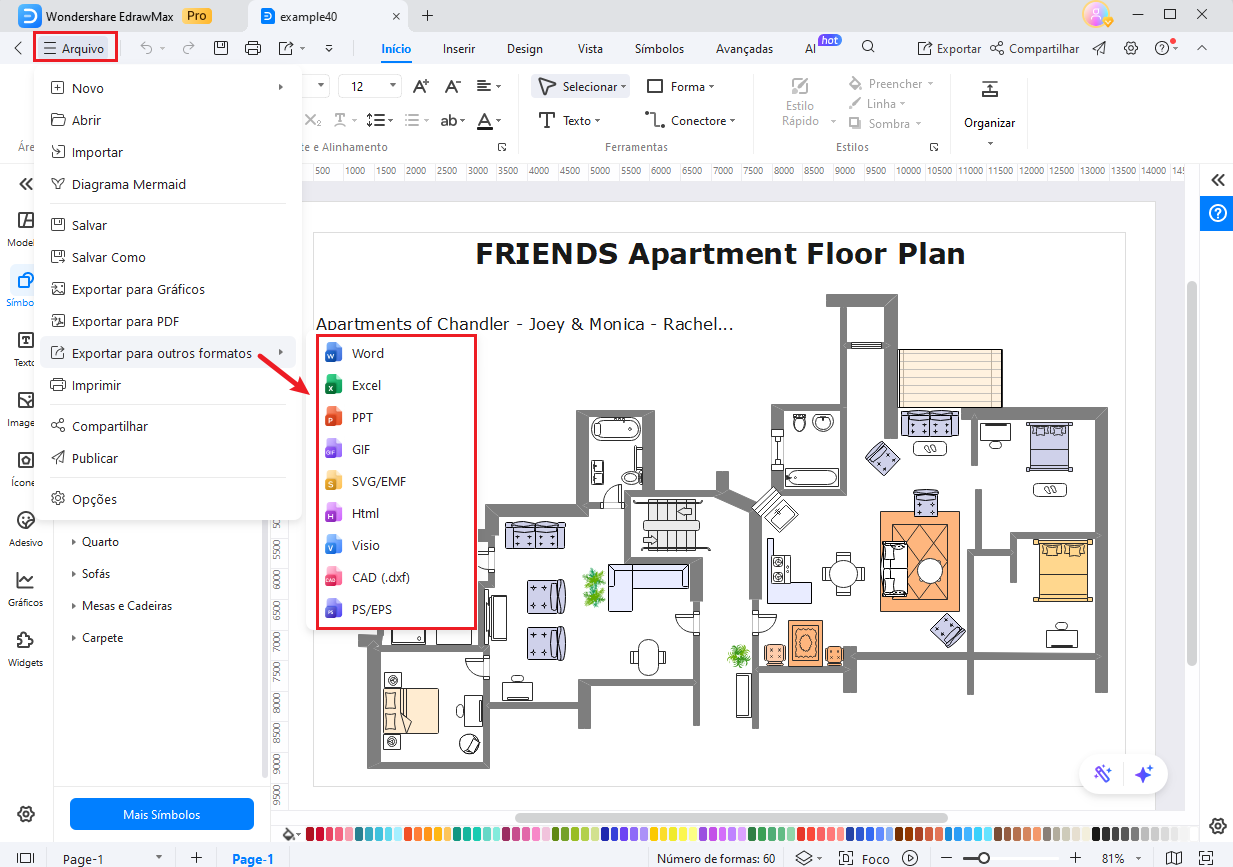Screen dimensions: 1233x867
Task: Expand Carpete symbol category
Action: [97, 638]
